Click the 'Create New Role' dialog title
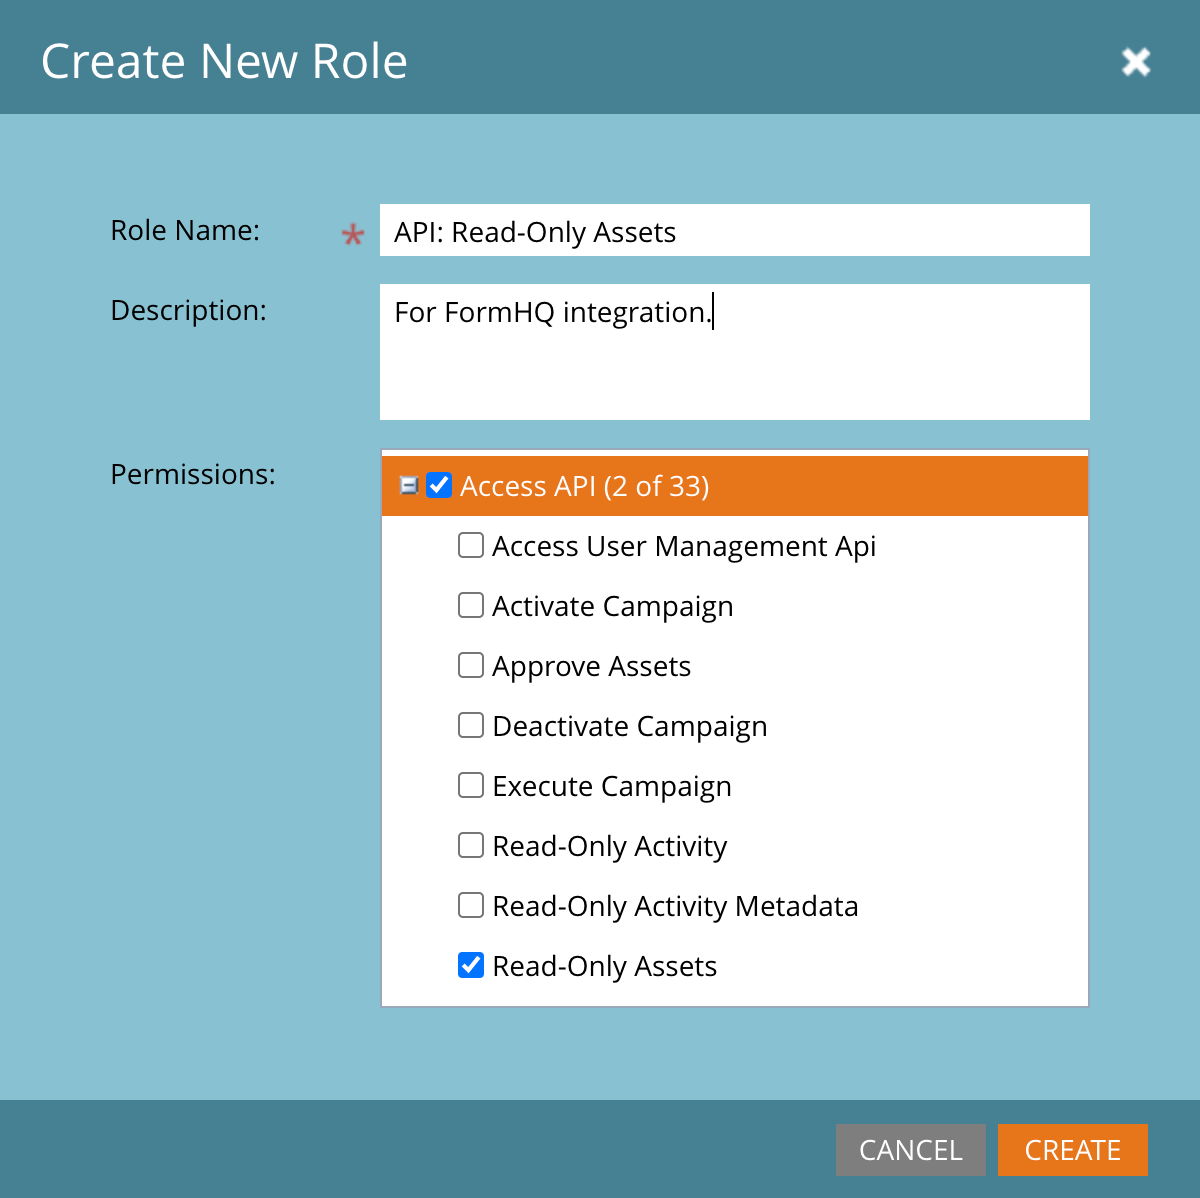 pyautogui.click(x=225, y=61)
